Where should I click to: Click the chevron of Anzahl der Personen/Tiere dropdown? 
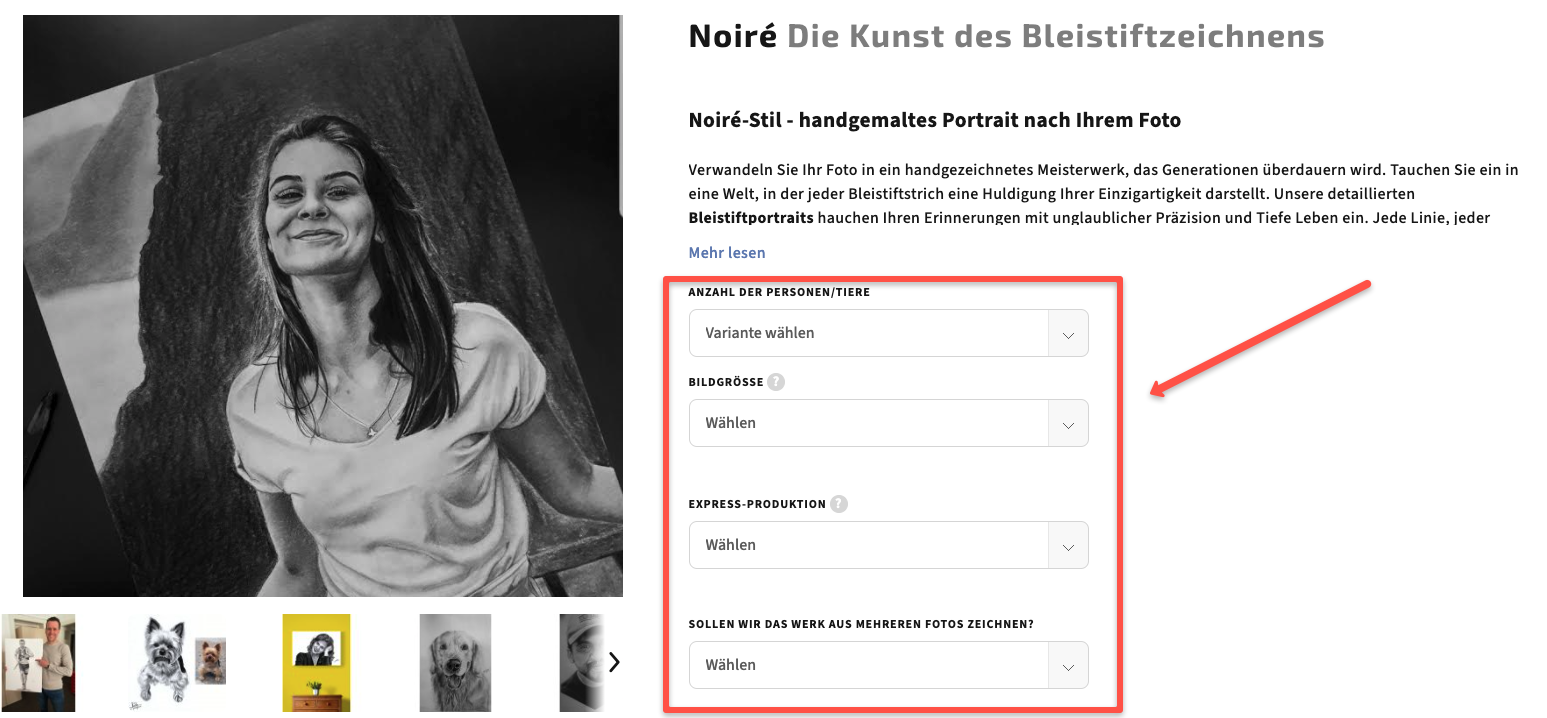[1068, 334]
